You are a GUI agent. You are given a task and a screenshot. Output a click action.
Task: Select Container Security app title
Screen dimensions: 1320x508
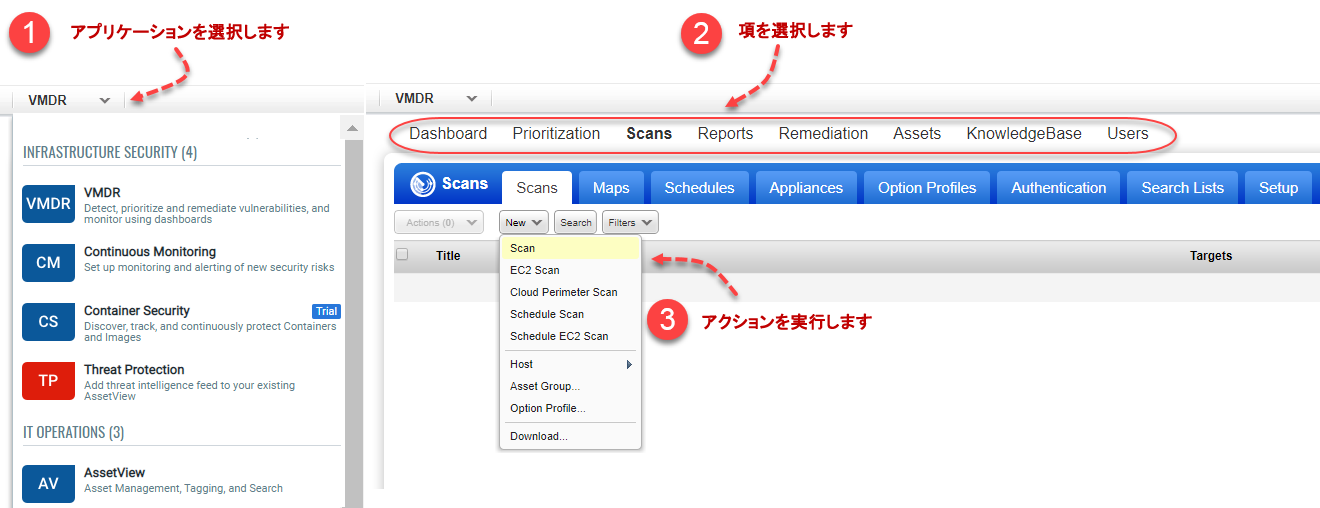137,311
